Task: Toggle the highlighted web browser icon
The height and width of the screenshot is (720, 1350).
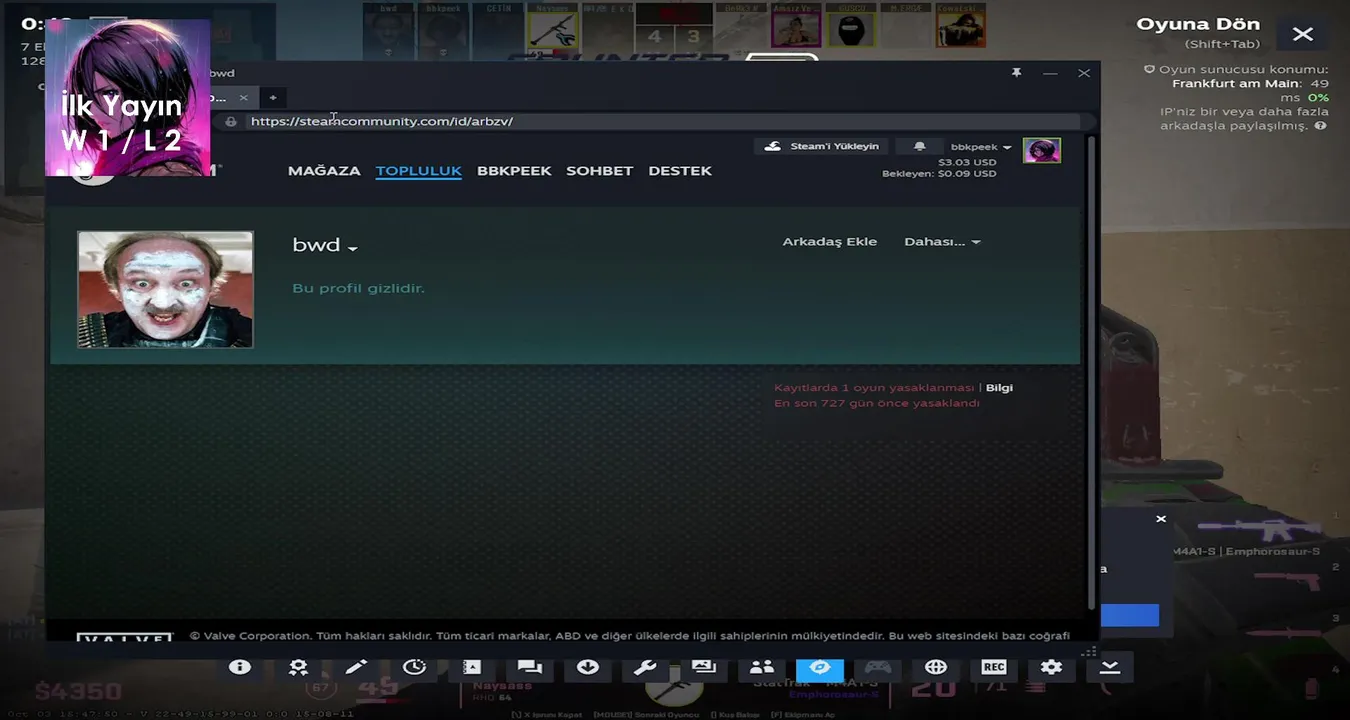Action: pyautogui.click(x=820, y=667)
